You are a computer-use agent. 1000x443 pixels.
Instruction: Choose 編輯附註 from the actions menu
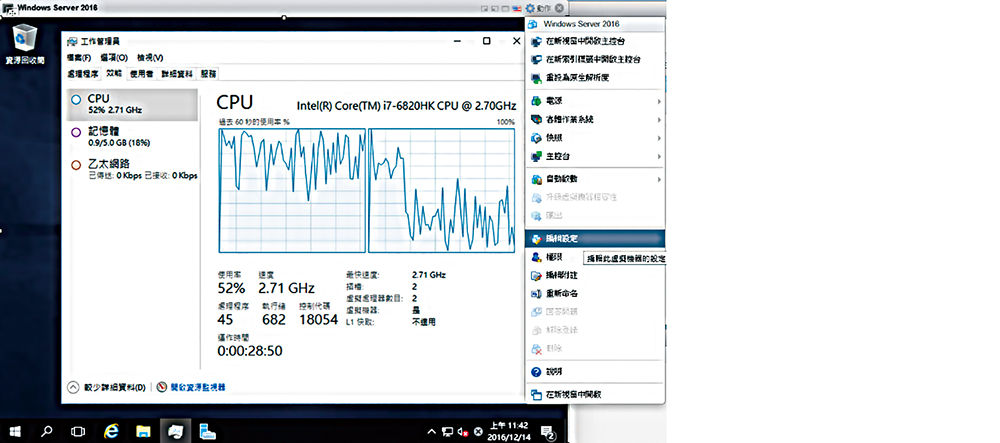pos(595,275)
